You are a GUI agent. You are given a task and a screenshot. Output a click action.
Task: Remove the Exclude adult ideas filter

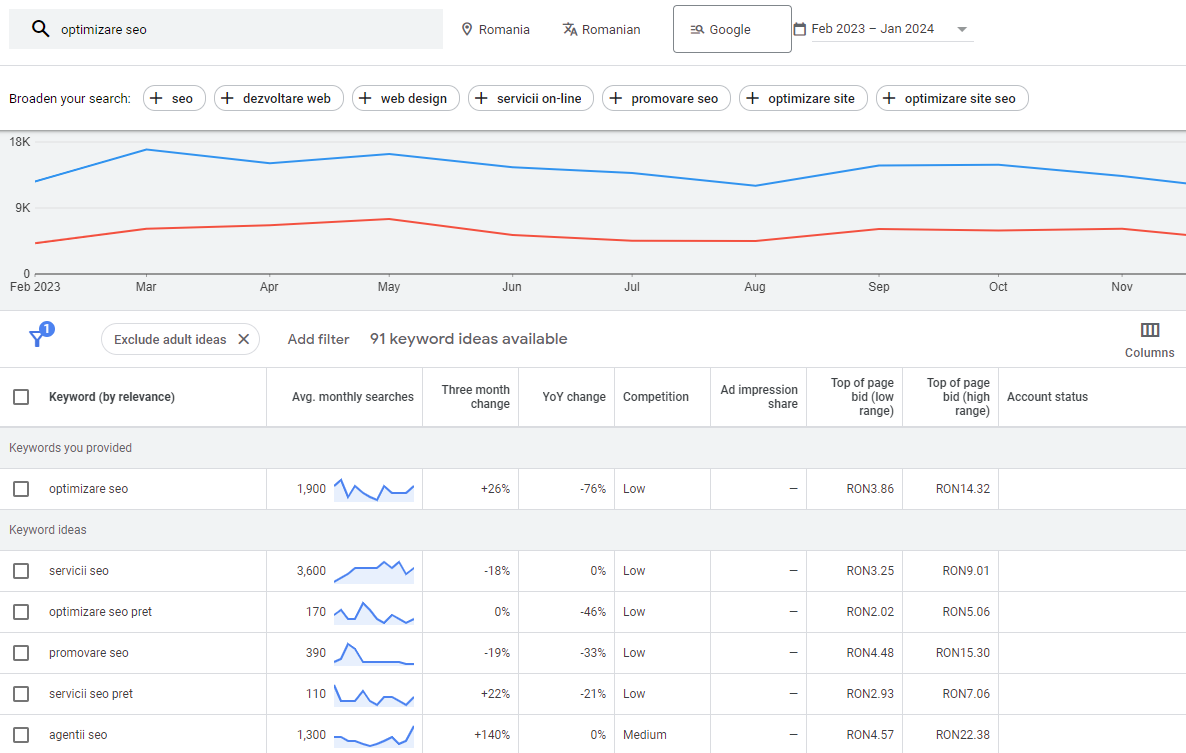[x=243, y=339]
